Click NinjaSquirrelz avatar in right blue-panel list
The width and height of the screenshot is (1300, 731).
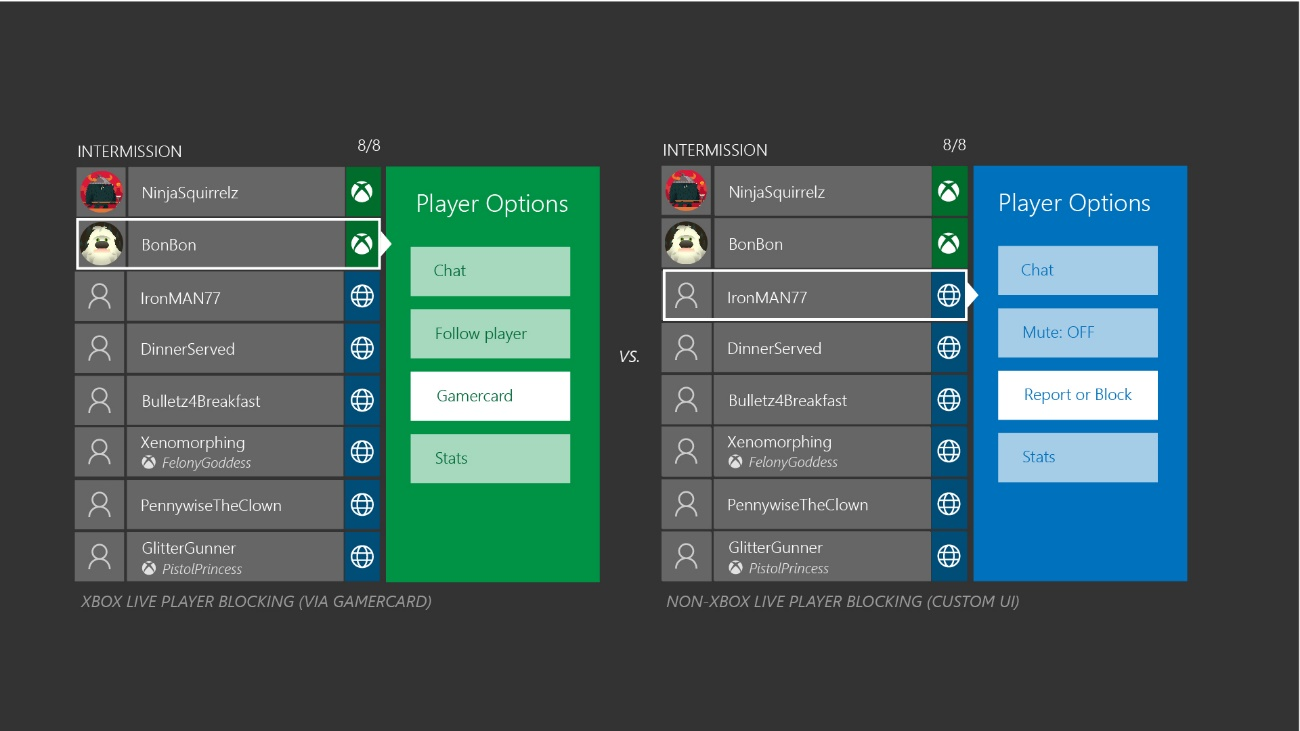tap(687, 191)
